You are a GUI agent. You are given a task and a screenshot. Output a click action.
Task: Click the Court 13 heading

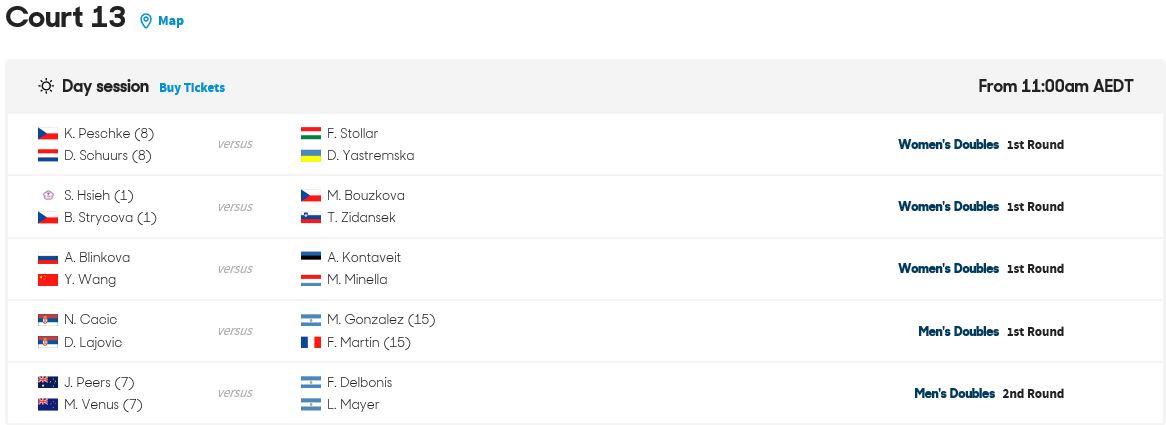click(65, 17)
